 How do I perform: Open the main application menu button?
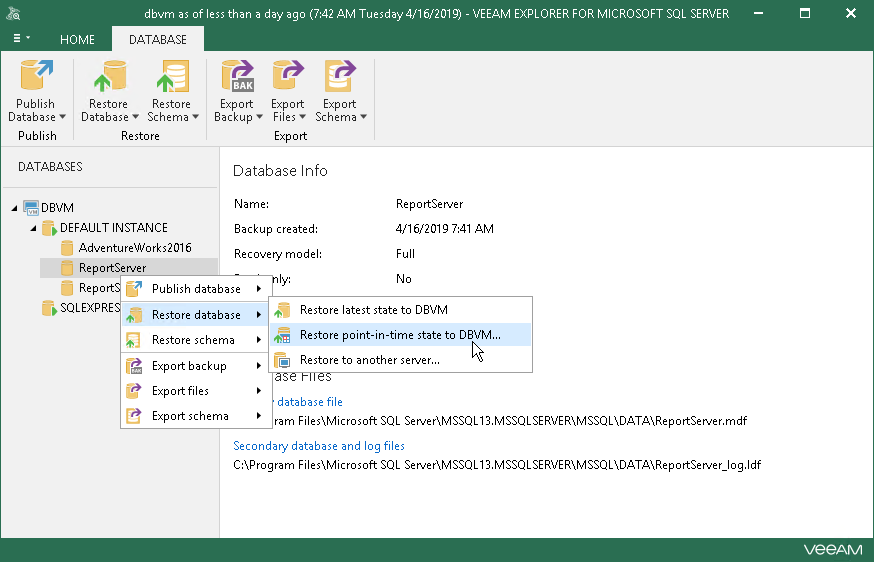coord(21,38)
